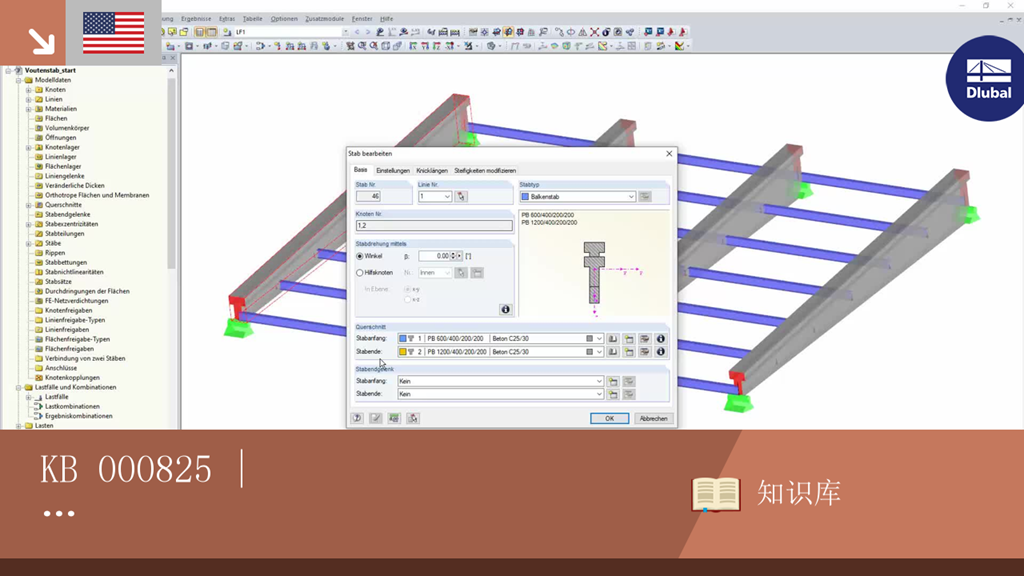Select Stäbe in the navigator tree

pyautogui.click(x=53, y=243)
